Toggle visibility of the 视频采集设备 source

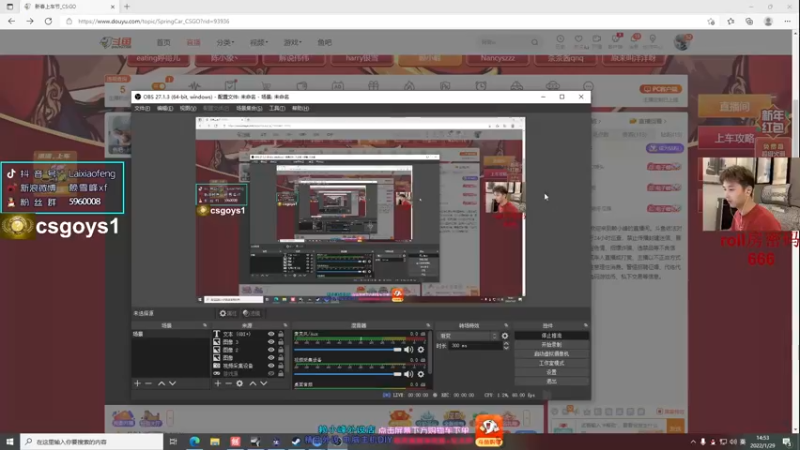tap(271, 365)
